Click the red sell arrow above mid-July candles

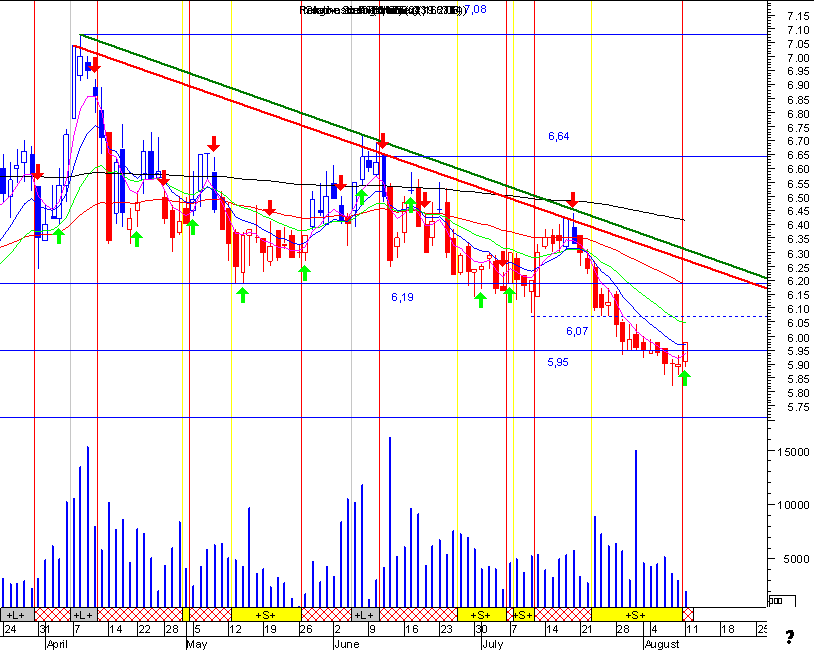coord(572,200)
